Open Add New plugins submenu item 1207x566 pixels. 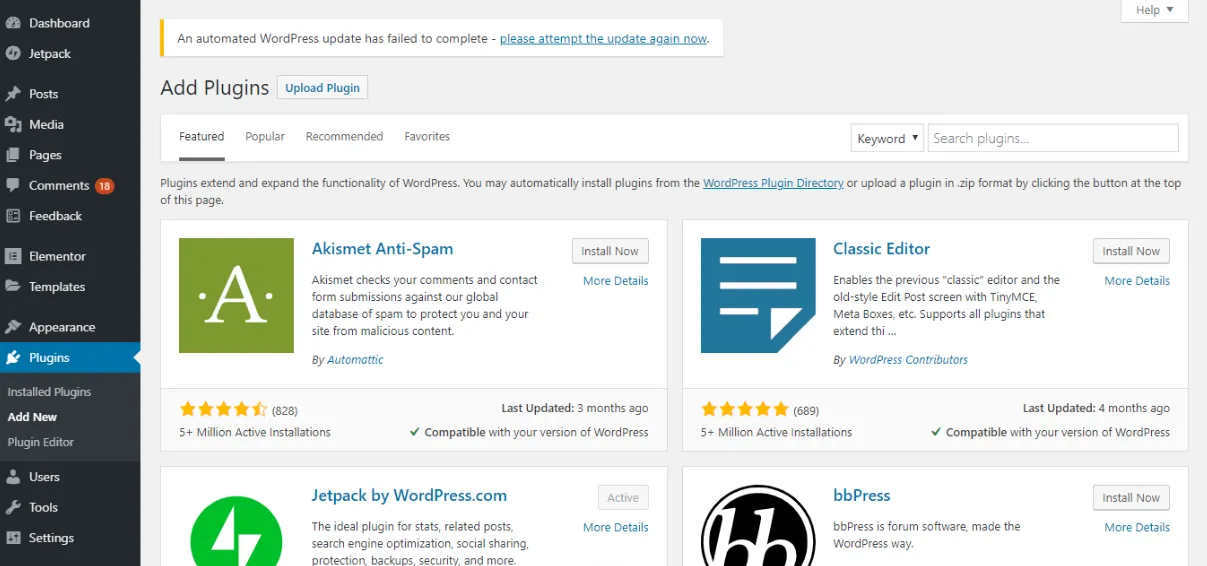[32, 417]
